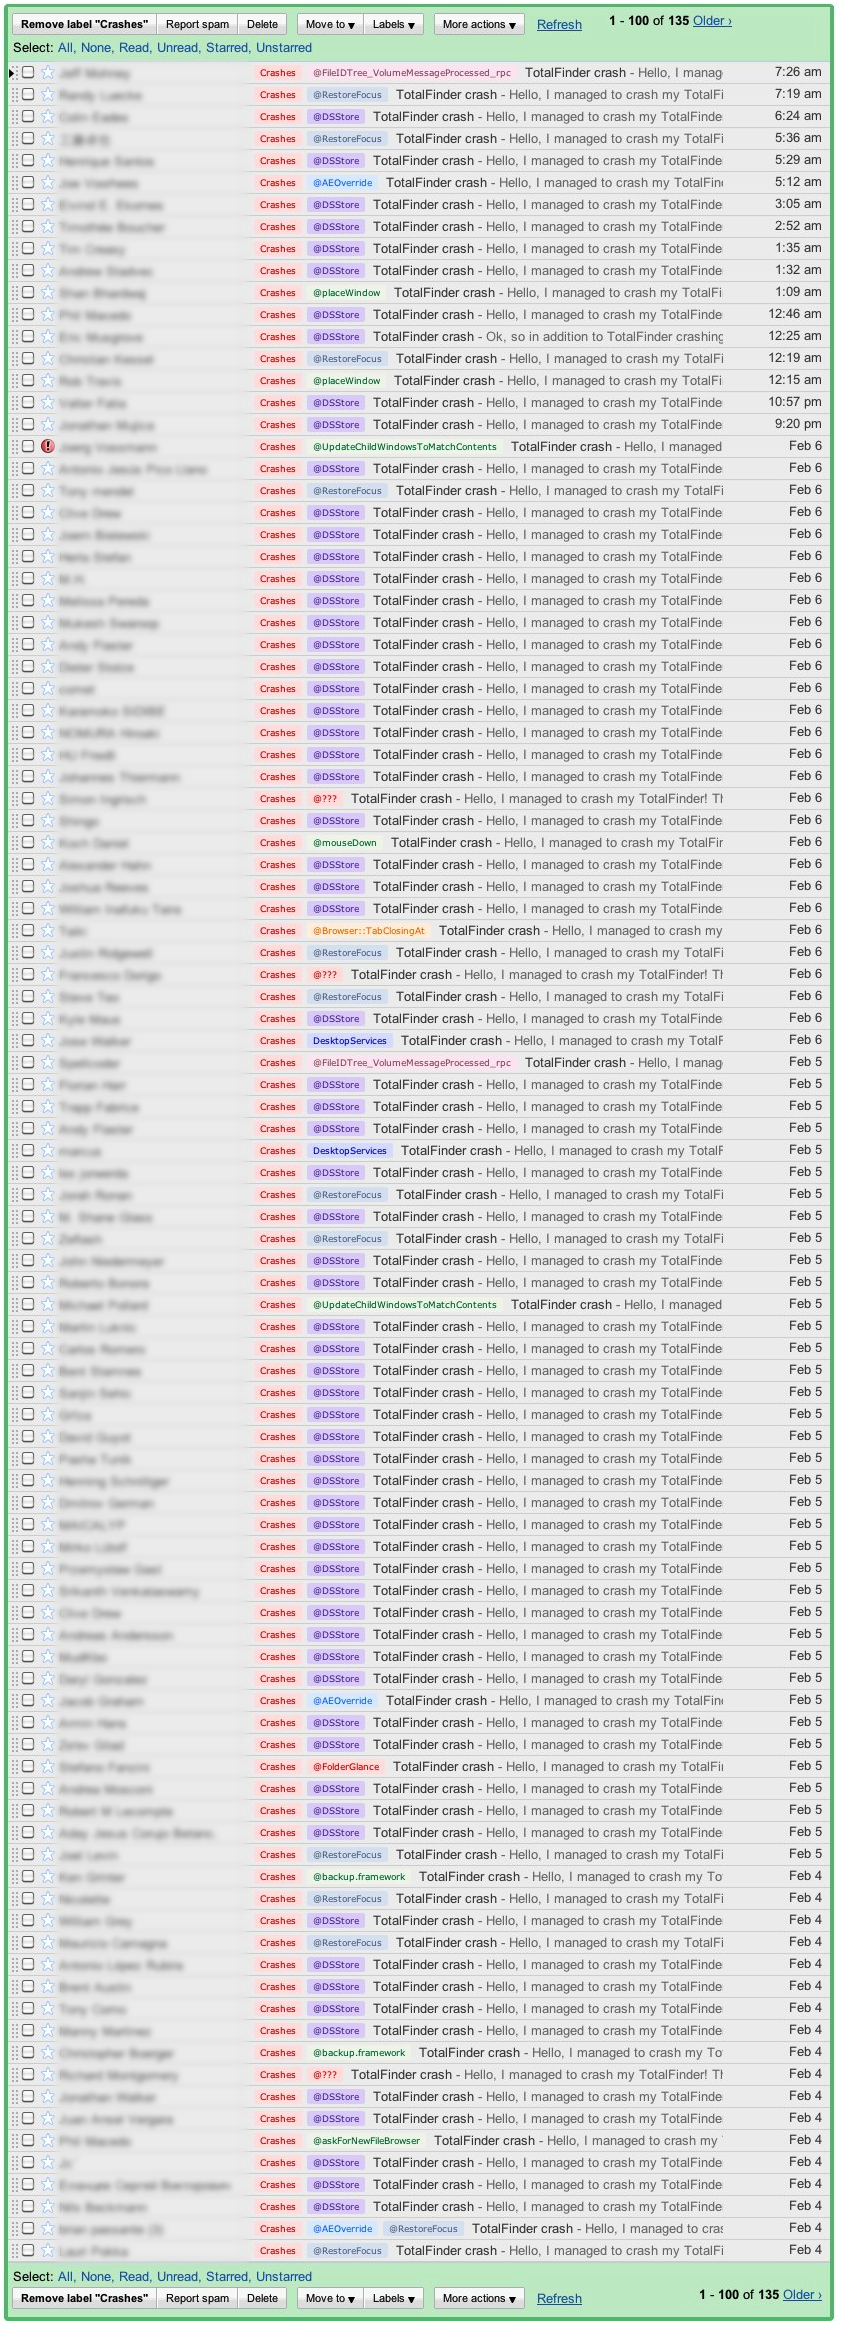Click the bottom 'Delete' button
The image size is (841, 2327).
coord(263,2298)
